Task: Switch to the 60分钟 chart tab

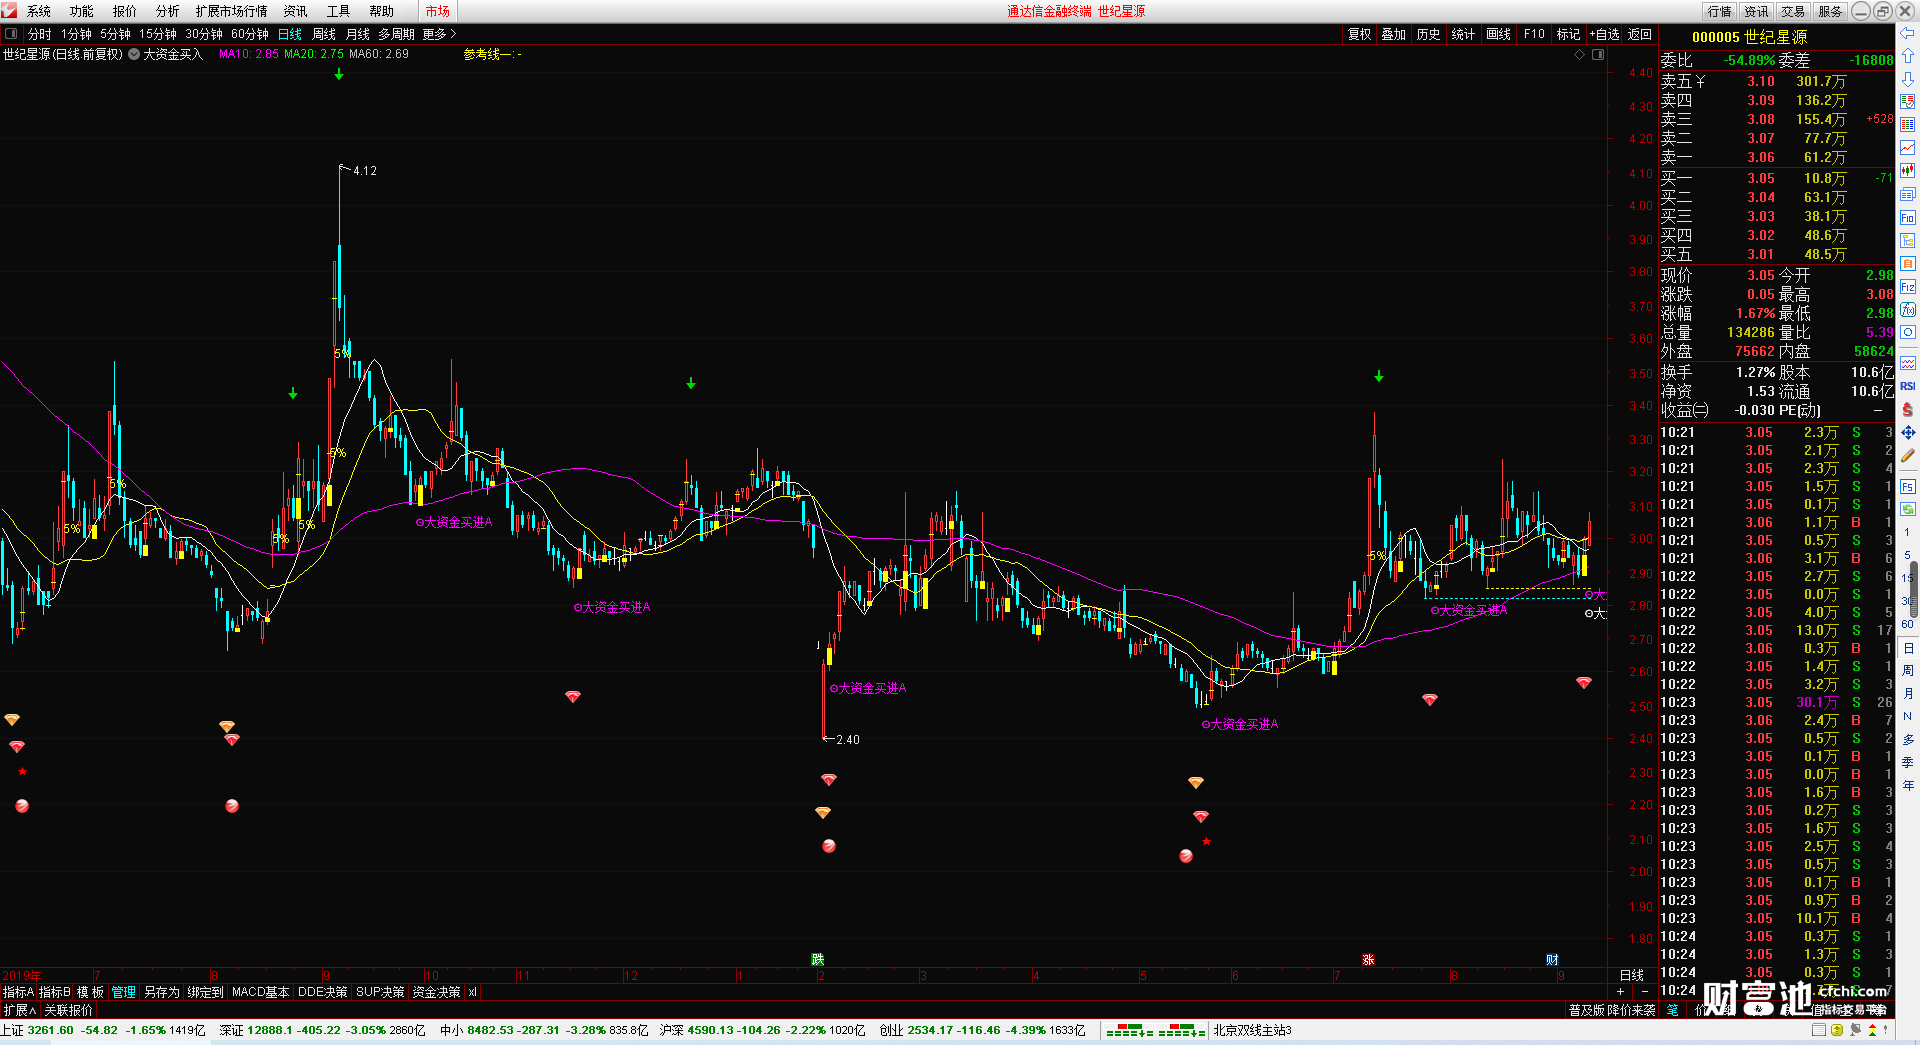Action: pos(250,34)
